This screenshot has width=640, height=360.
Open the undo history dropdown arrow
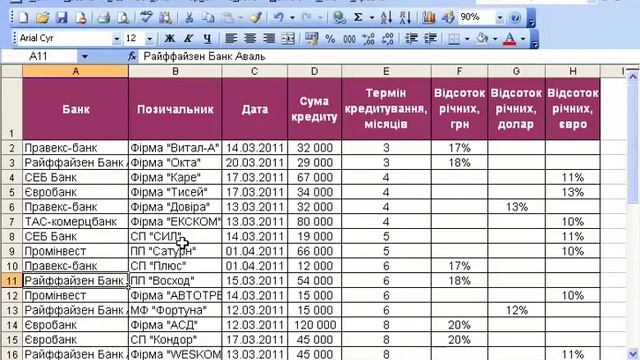coord(292,18)
